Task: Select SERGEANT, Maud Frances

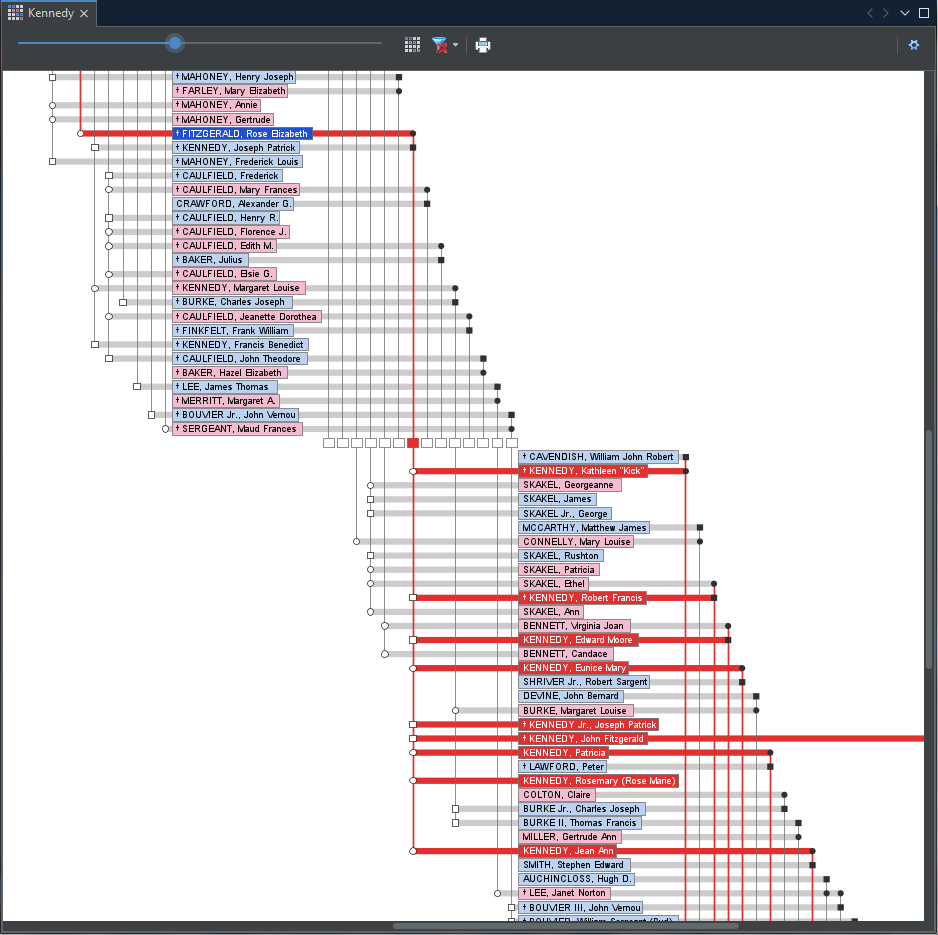Action: (x=237, y=429)
